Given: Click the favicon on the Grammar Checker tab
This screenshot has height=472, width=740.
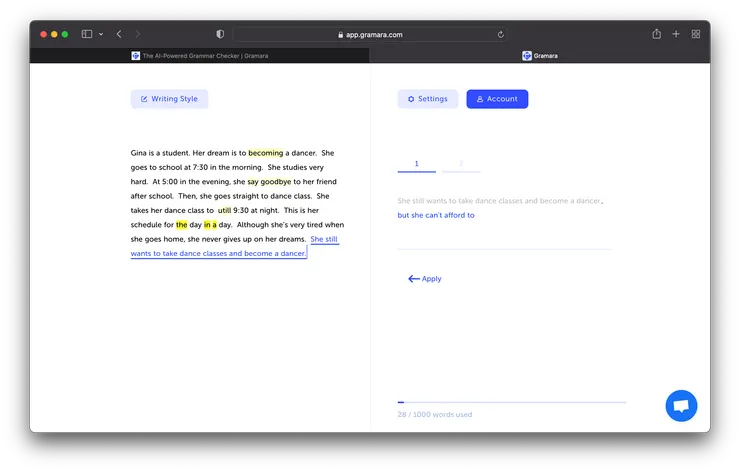Looking at the screenshot, I should 135,56.
